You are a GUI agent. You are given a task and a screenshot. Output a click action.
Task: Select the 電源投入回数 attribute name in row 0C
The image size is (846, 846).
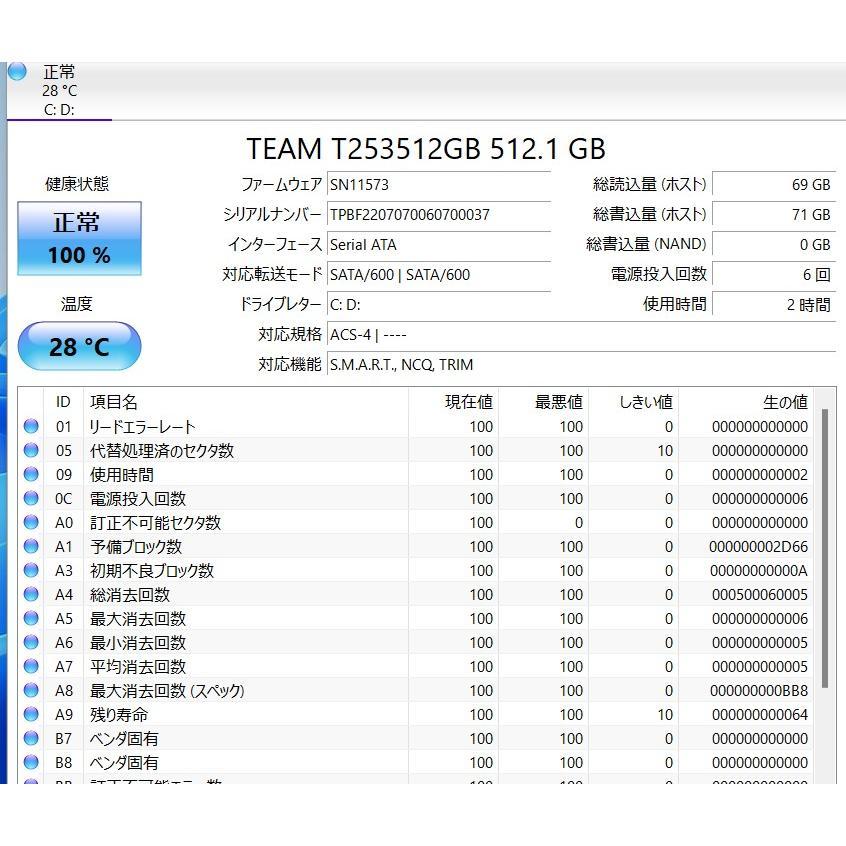tap(138, 499)
